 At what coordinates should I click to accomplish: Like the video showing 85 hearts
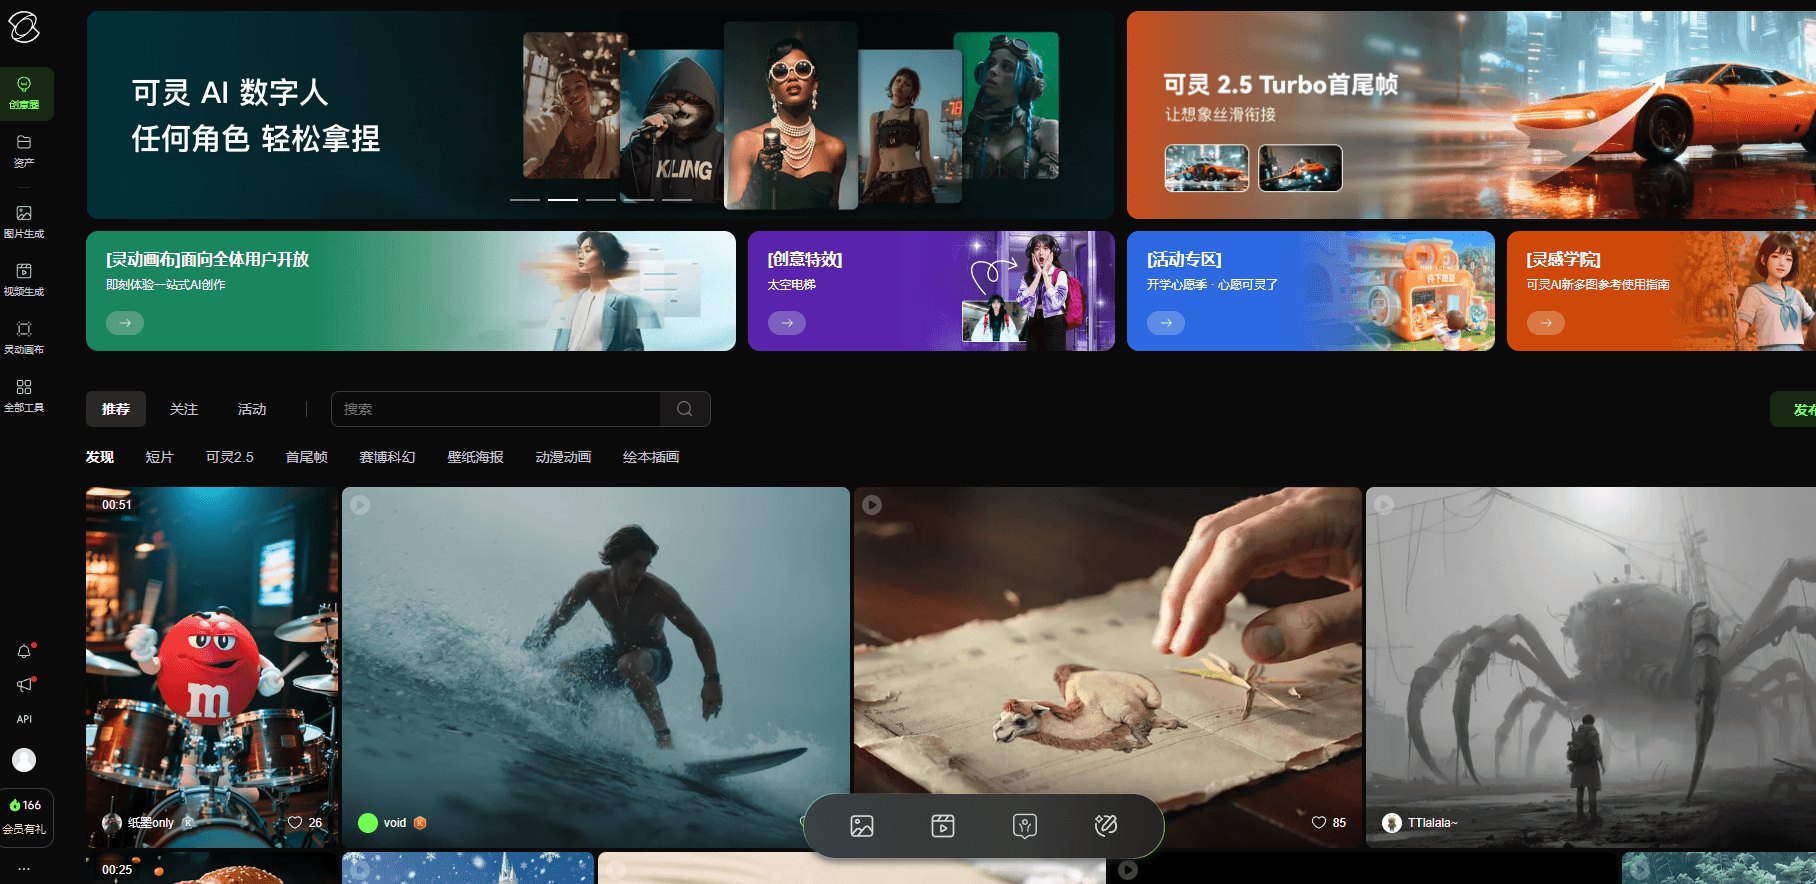(1319, 823)
